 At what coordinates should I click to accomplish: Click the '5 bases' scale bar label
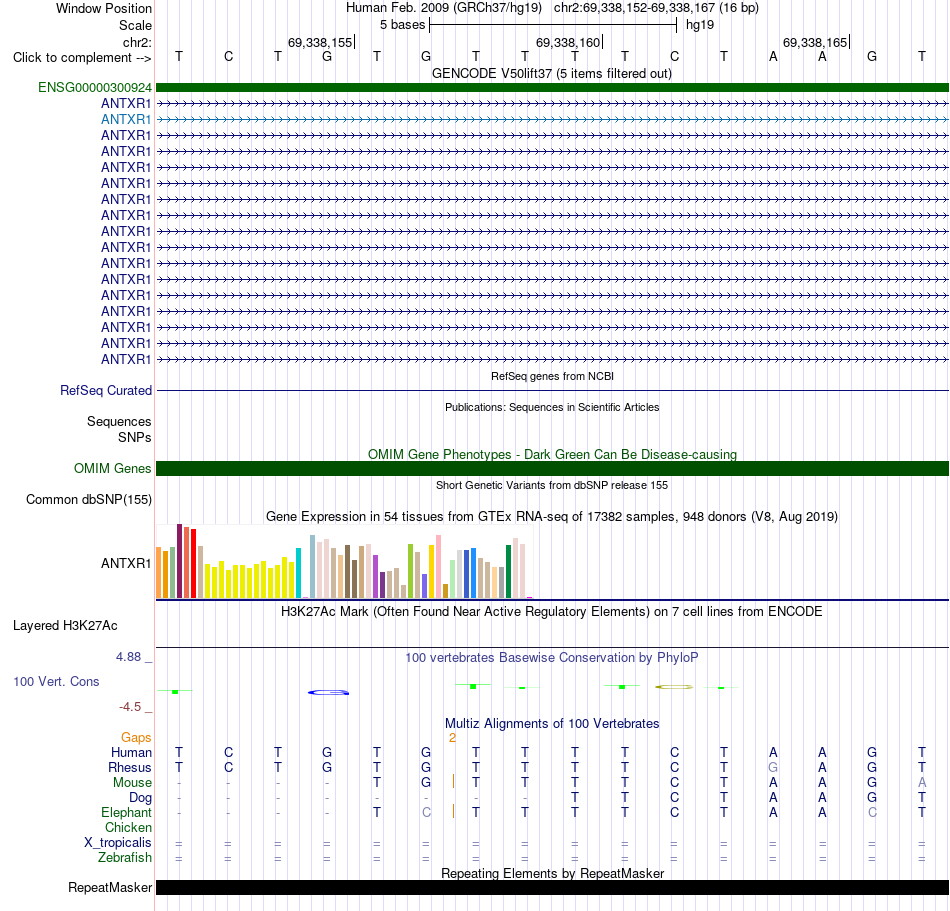coord(402,25)
